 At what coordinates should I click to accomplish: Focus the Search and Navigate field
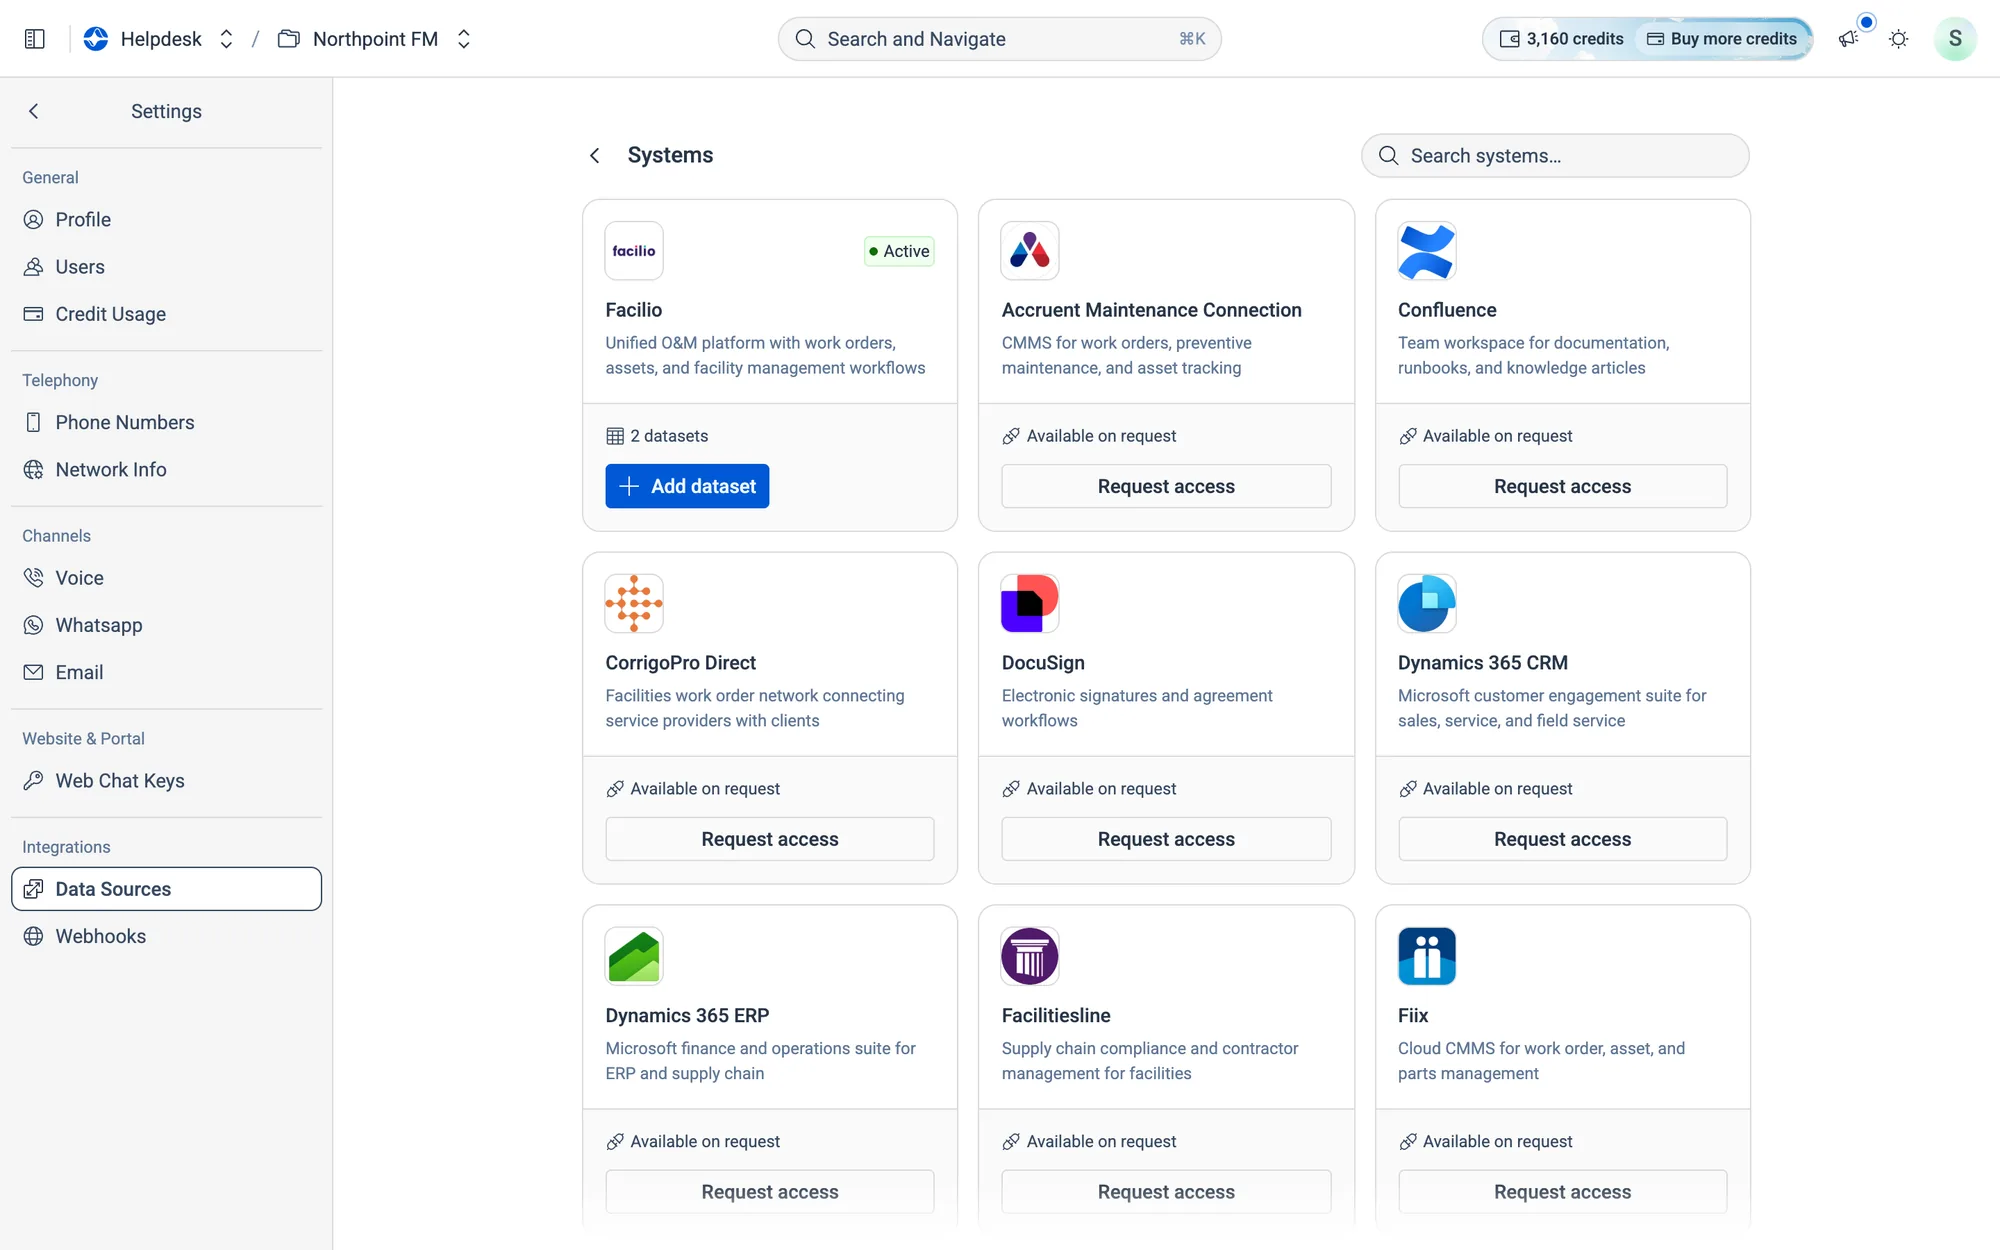point(1000,39)
